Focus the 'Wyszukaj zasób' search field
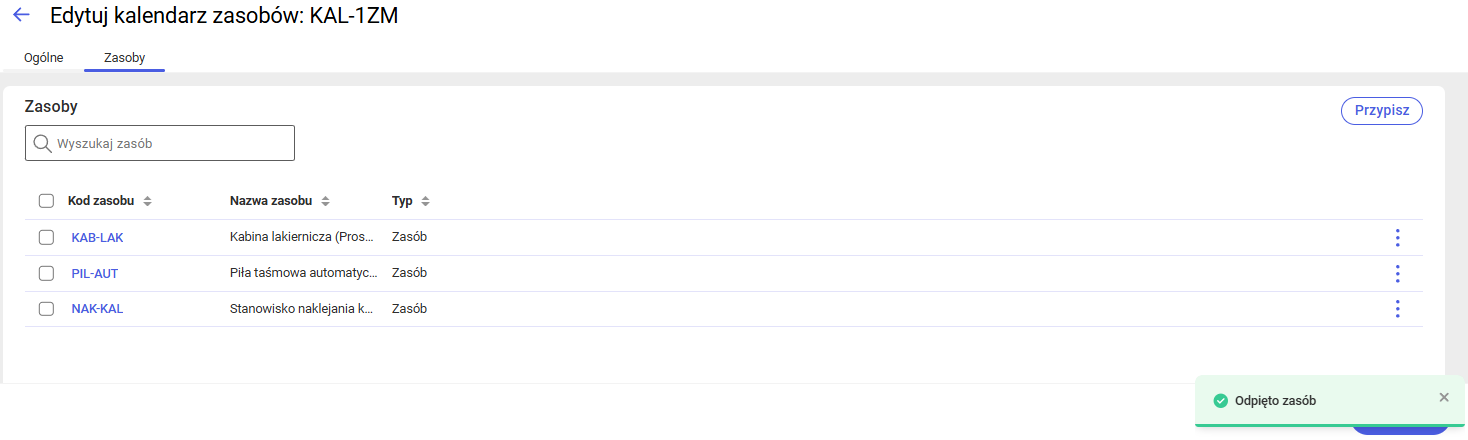The image size is (1468, 440). point(170,143)
